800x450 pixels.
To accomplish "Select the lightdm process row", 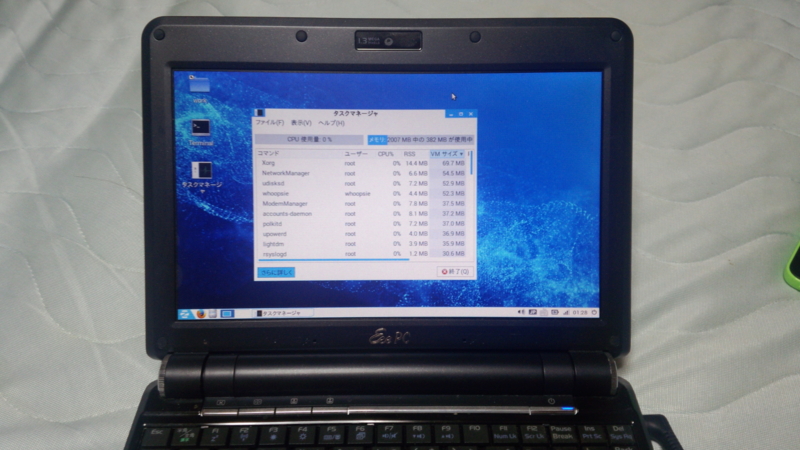I will click(x=361, y=244).
